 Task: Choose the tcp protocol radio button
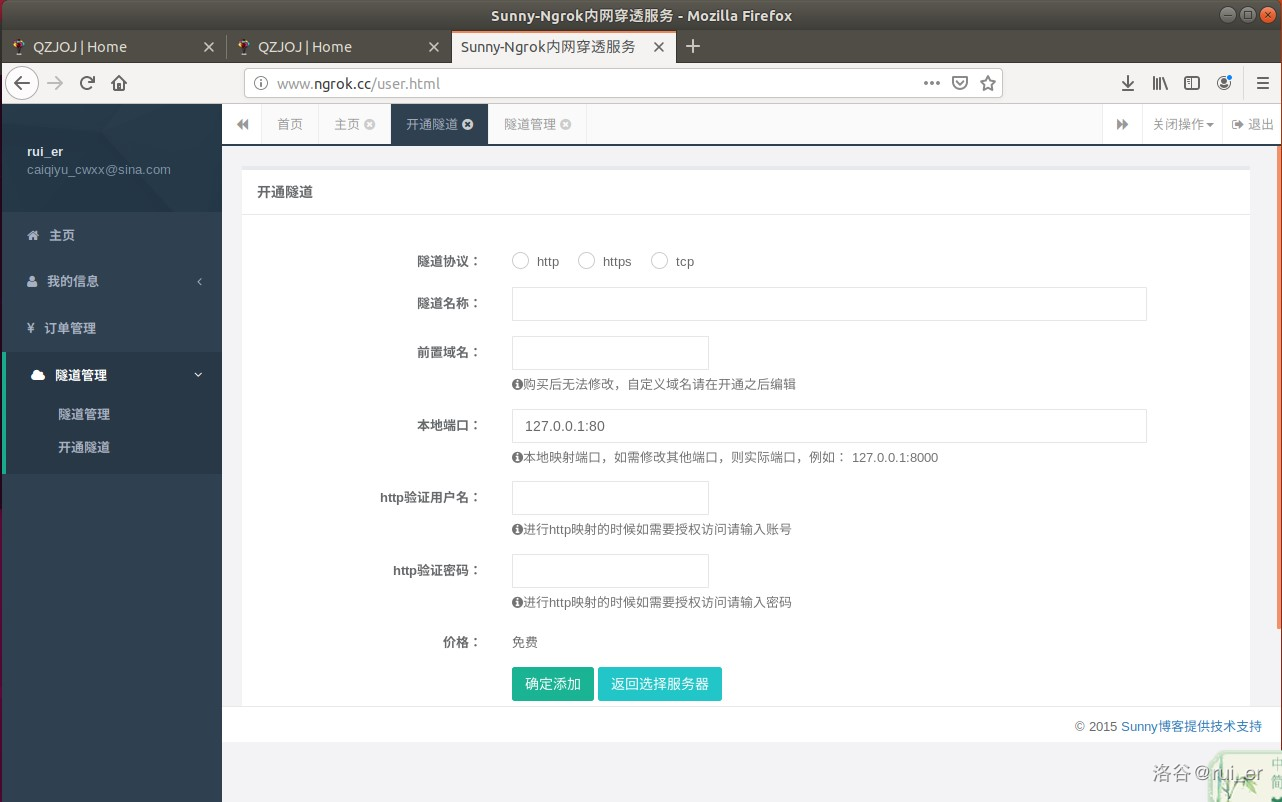point(659,261)
